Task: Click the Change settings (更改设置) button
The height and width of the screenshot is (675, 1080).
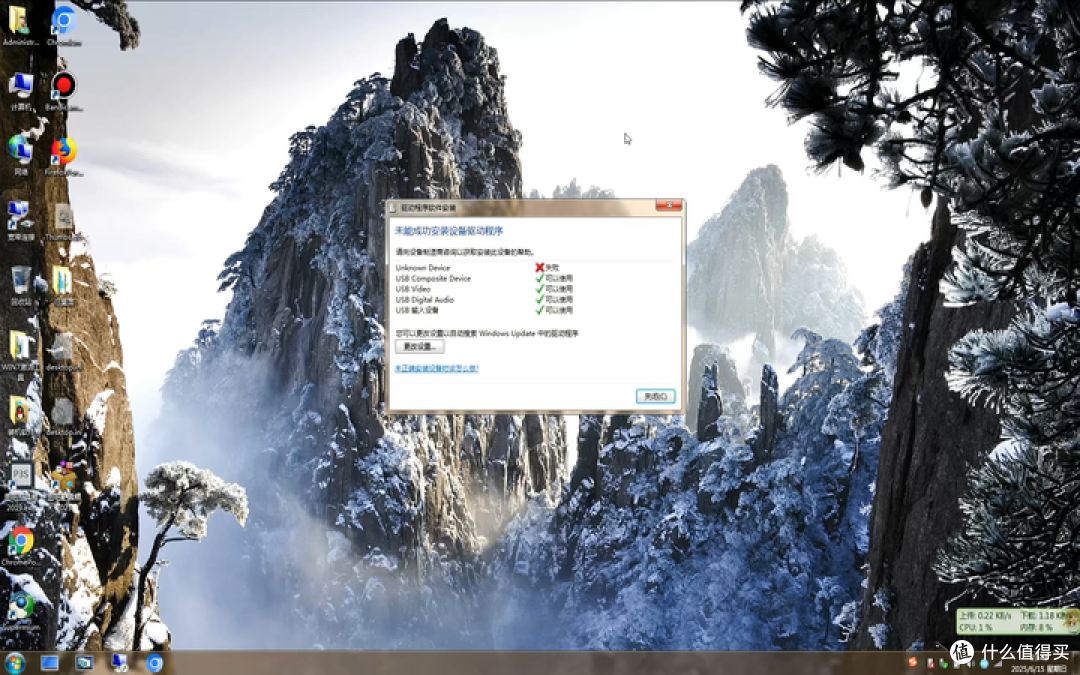Action: pos(419,346)
